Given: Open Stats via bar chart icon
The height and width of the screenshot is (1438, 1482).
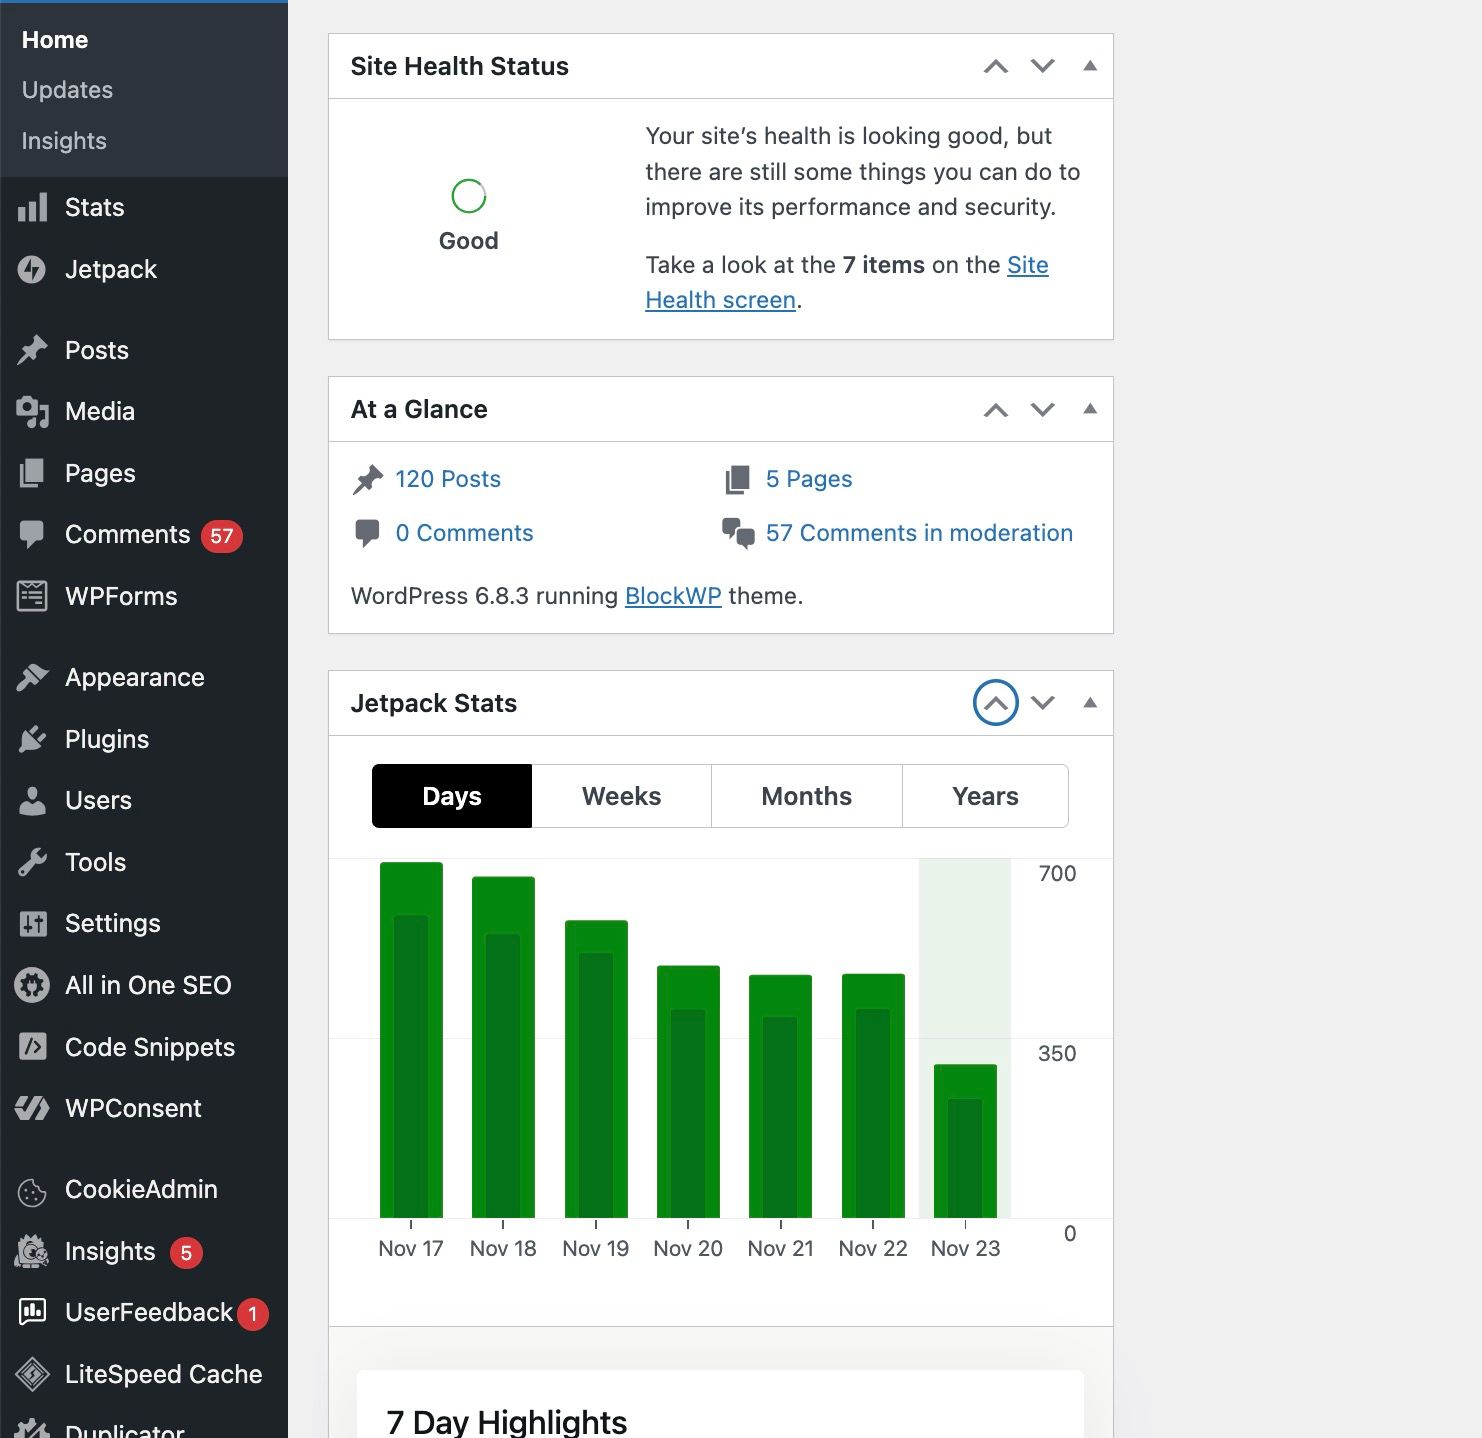Looking at the screenshot, I should [x=32, y=208].
